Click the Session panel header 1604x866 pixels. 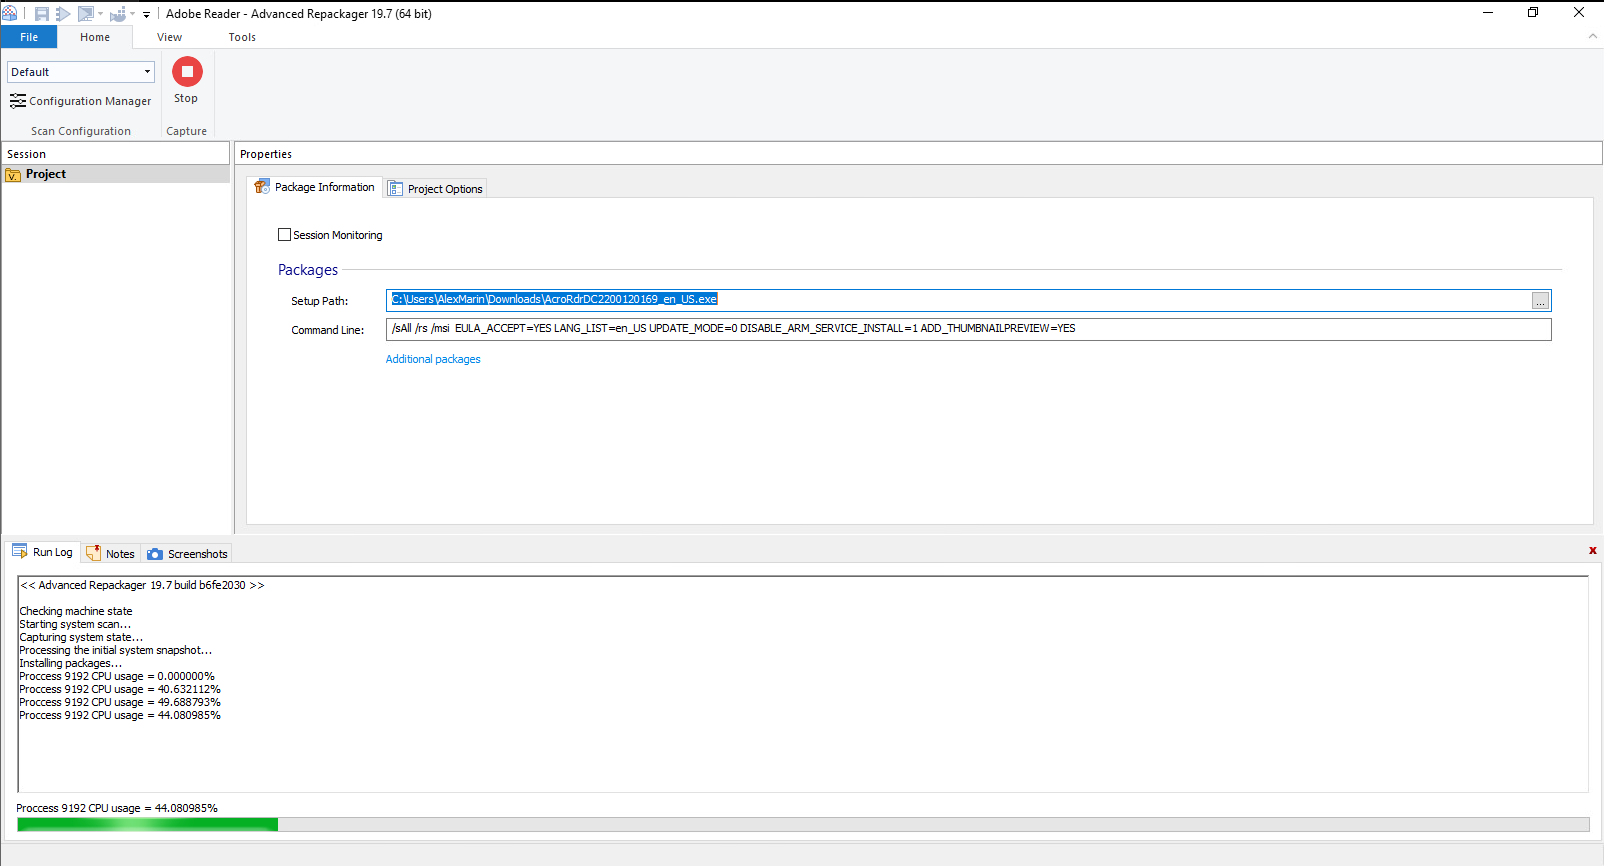tap(116, 154)
